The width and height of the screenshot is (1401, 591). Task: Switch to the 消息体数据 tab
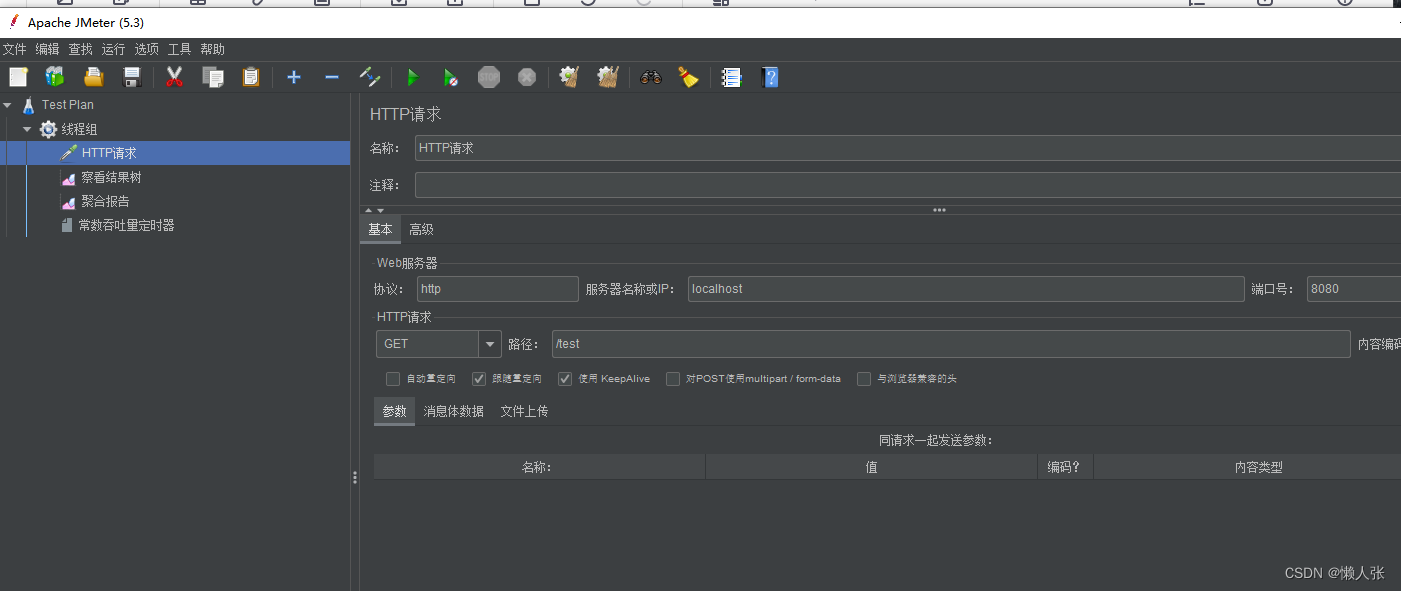click(454, 411)
